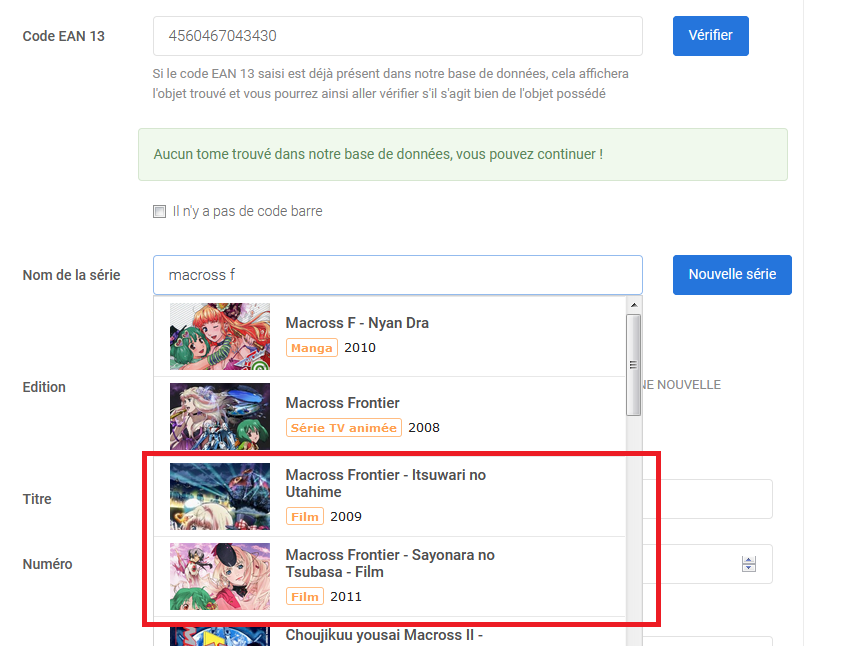Click the Film tag next to 2011

click(305, 596)
